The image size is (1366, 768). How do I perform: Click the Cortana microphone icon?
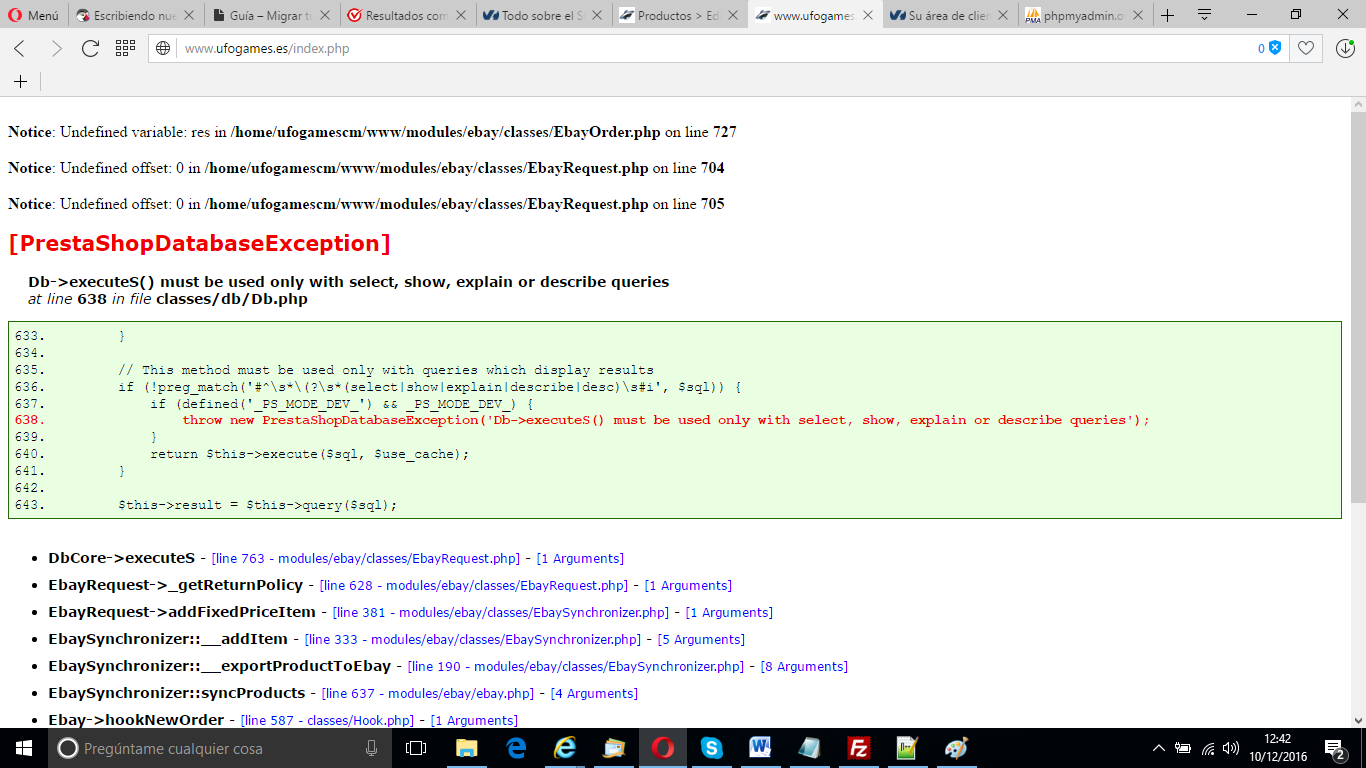point(371,748)
